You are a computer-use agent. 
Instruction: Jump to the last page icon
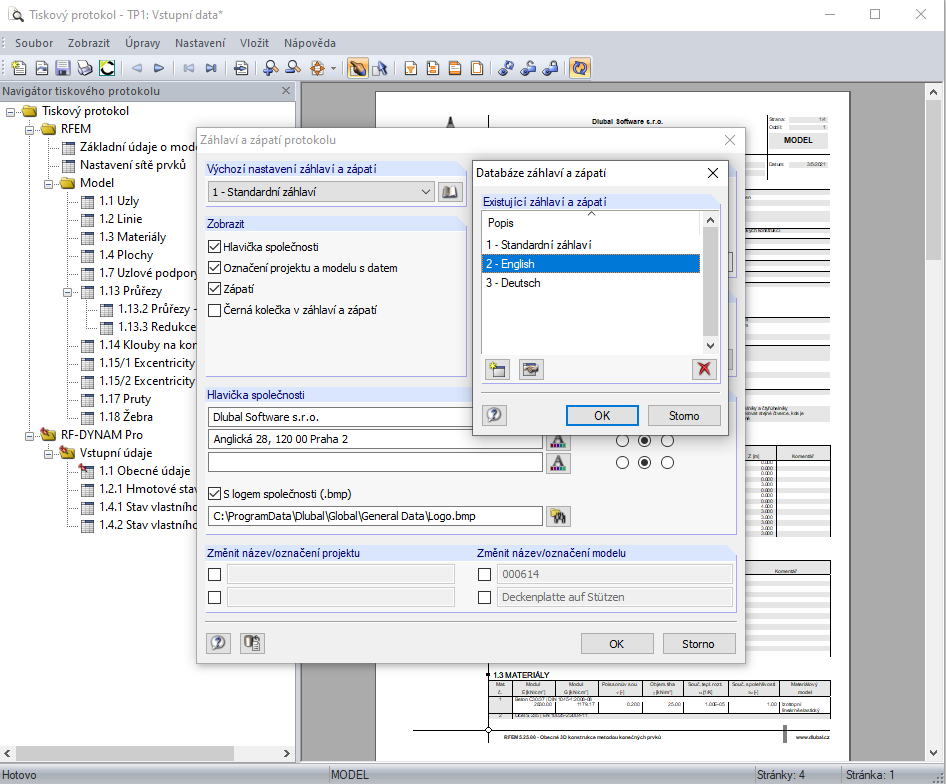tap(211, 68)
